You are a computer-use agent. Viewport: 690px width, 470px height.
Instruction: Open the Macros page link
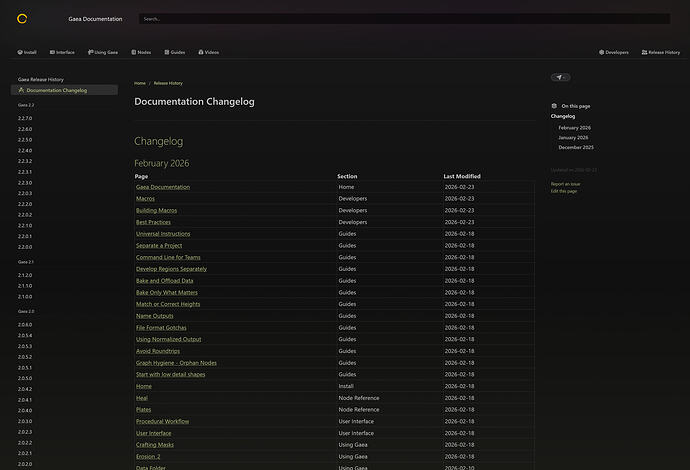(x=145, y=198)
